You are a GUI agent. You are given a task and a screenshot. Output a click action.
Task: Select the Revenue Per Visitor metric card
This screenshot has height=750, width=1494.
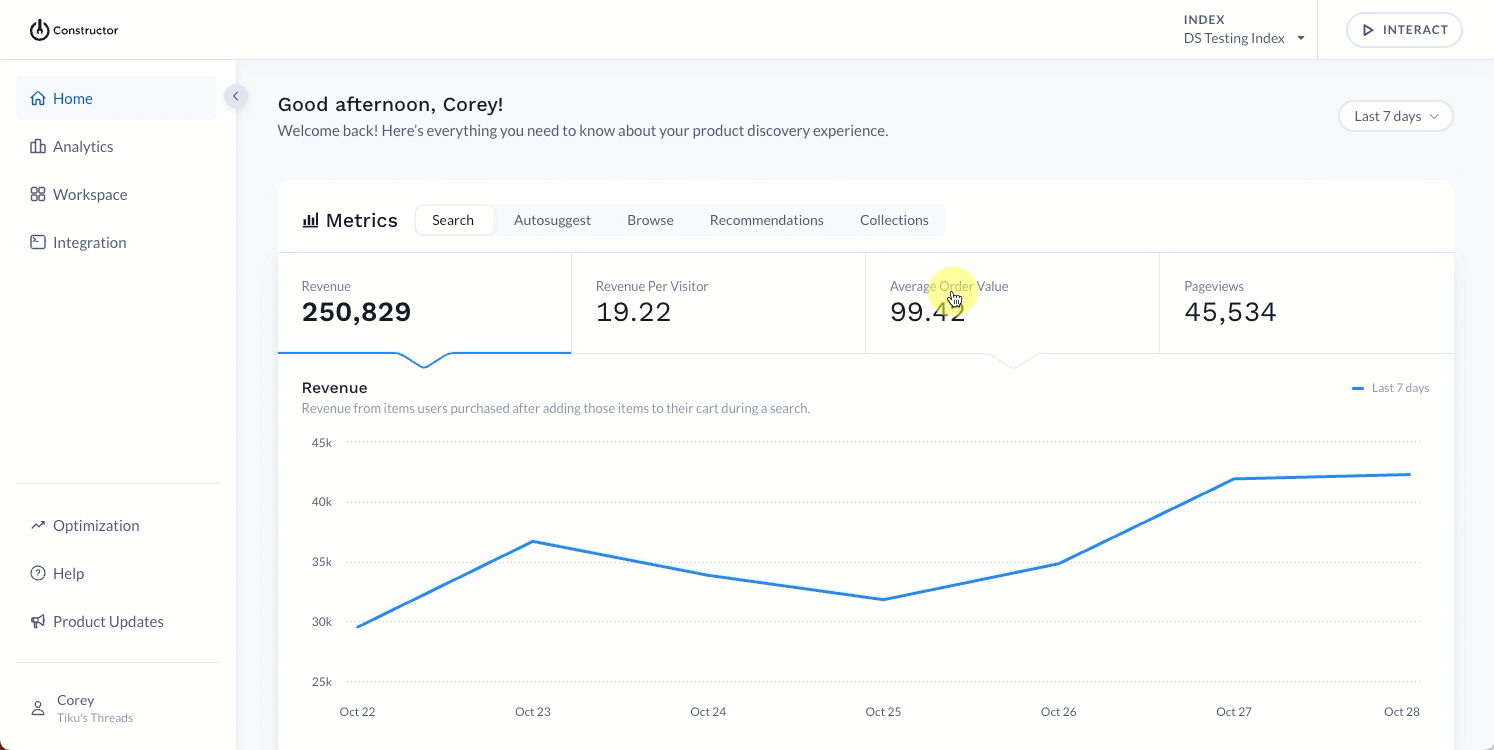click(x=718, y=303)
